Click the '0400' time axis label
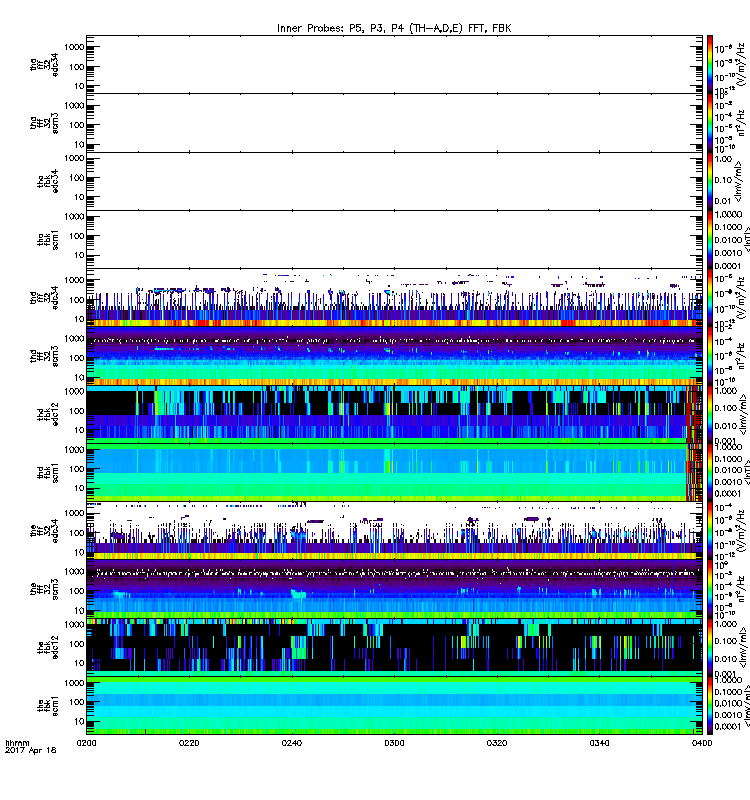Screen dimensions: 750x800 pyautogui.click(x=702, y=743)
